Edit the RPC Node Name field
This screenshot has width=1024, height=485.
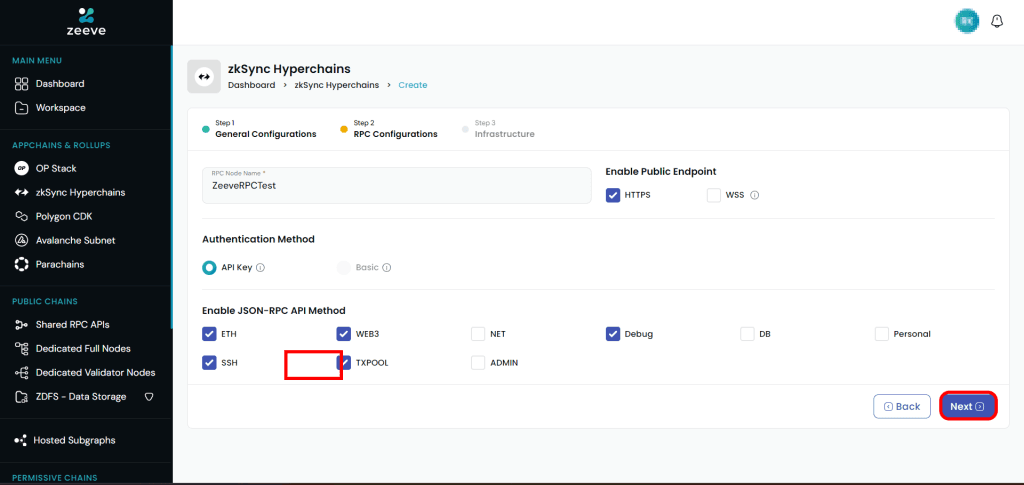tap(397, 185)
